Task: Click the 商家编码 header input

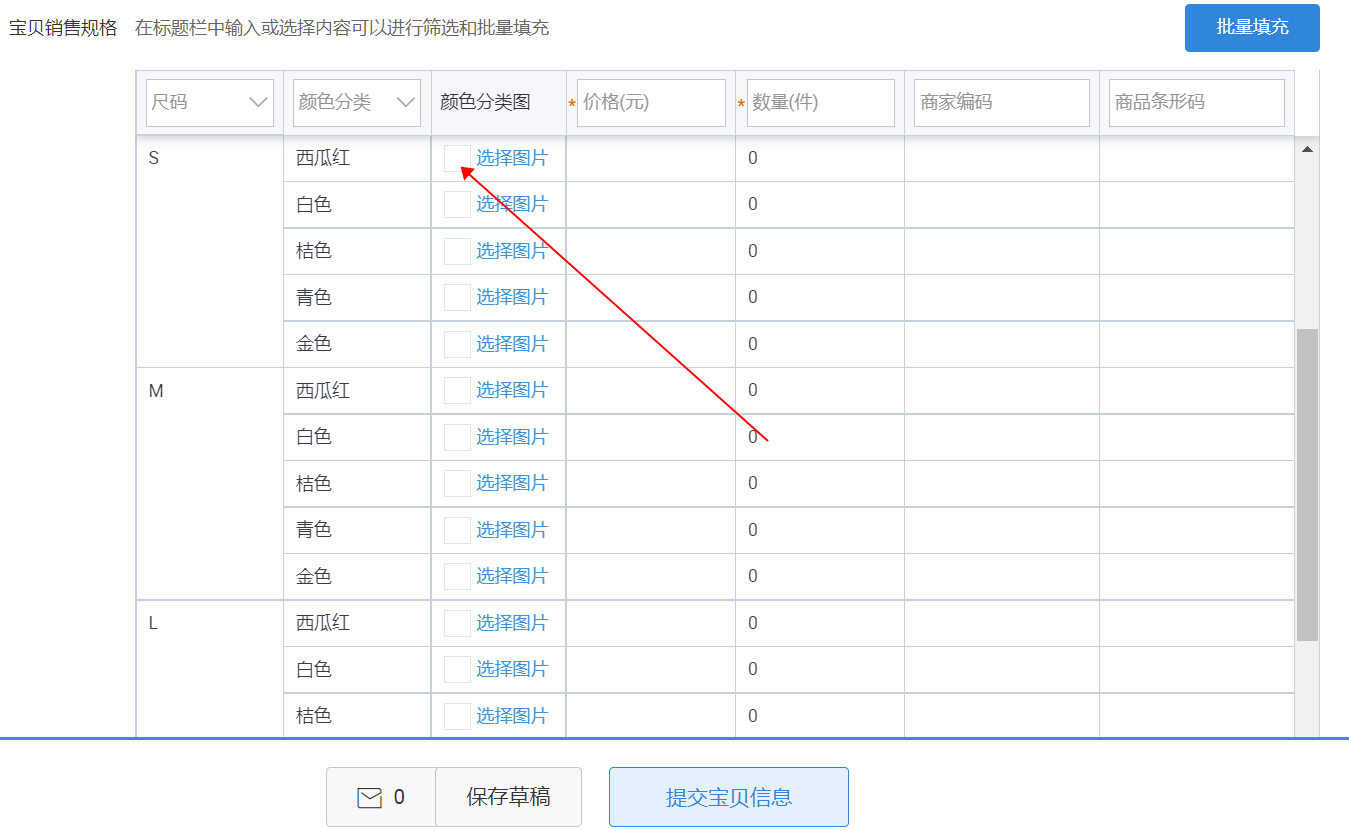Action: click(1001, 102)
